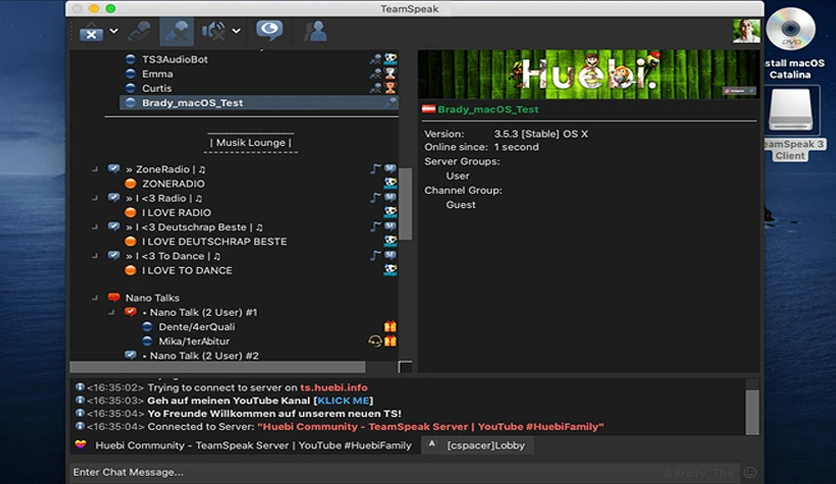The height and width of the screenshot is (484, 836).
Task: Click the subscribed icon on I <3 Radio channel
Action: pos(114,197)
